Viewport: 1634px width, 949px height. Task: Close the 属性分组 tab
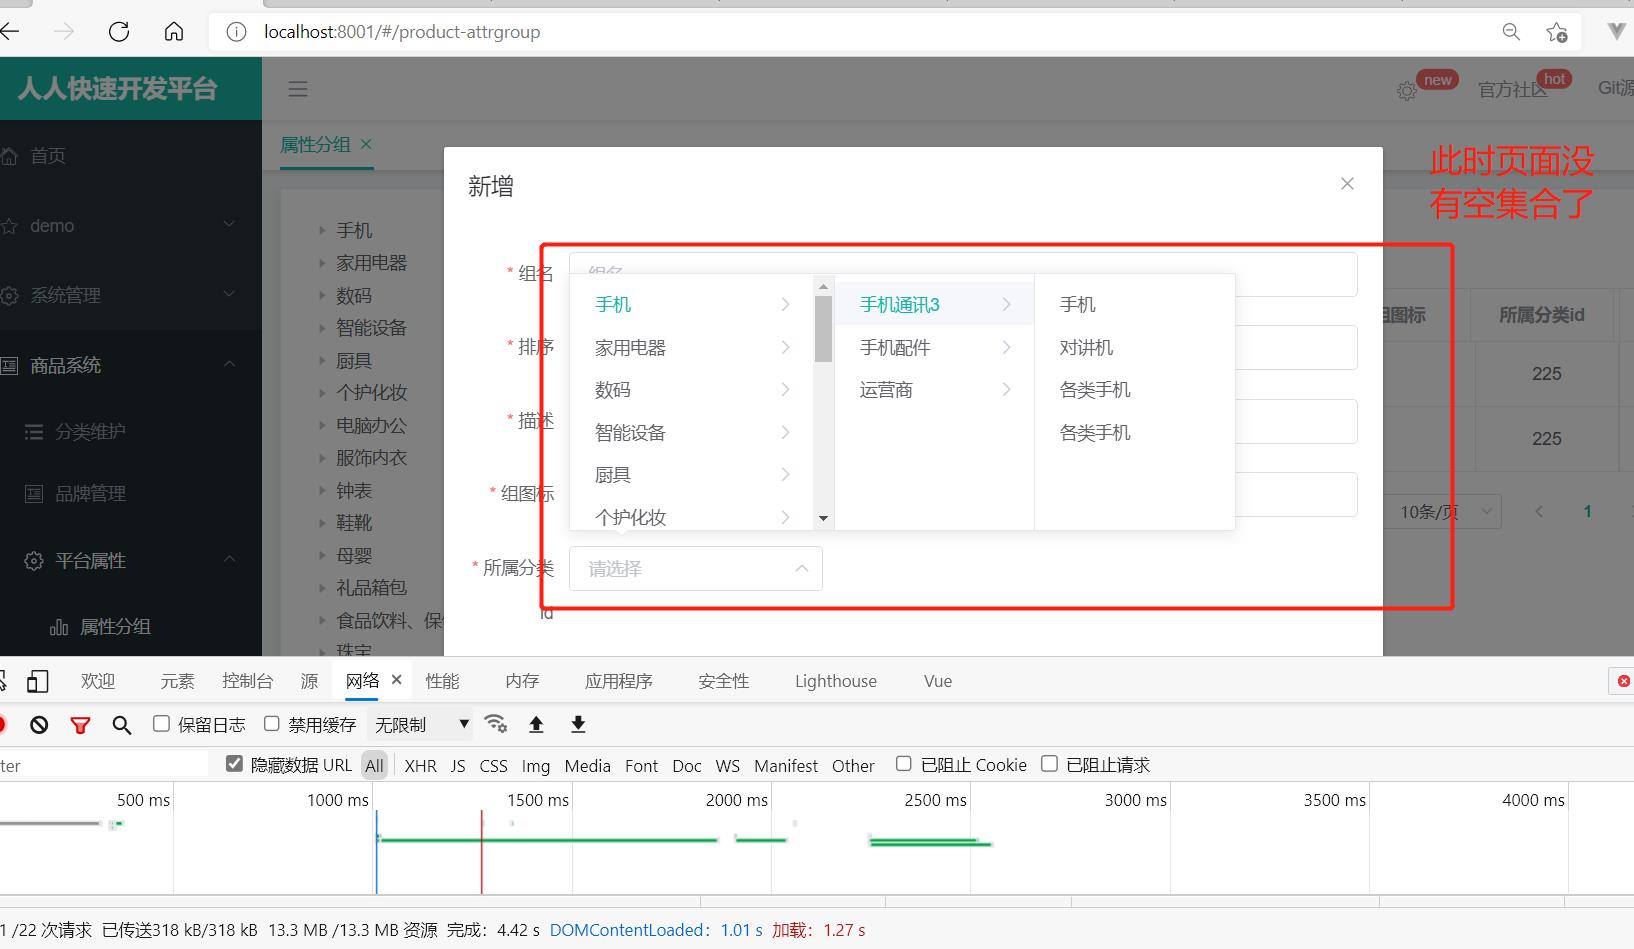tap(366, 144)
